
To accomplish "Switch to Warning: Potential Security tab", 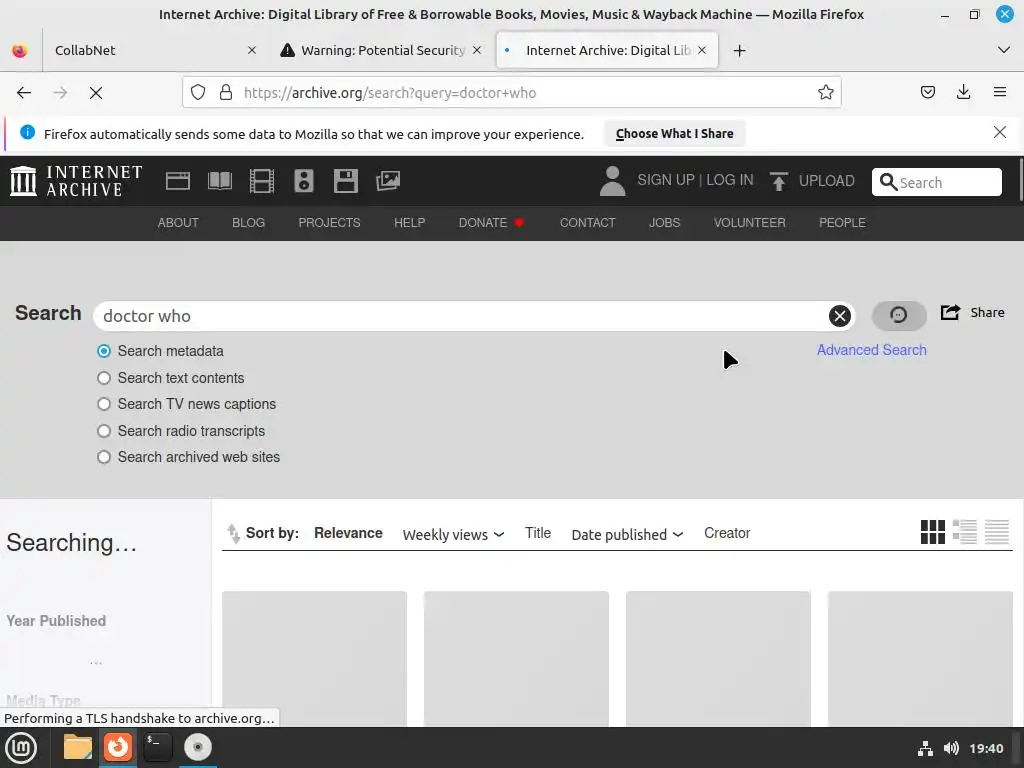I will point(382,50).
